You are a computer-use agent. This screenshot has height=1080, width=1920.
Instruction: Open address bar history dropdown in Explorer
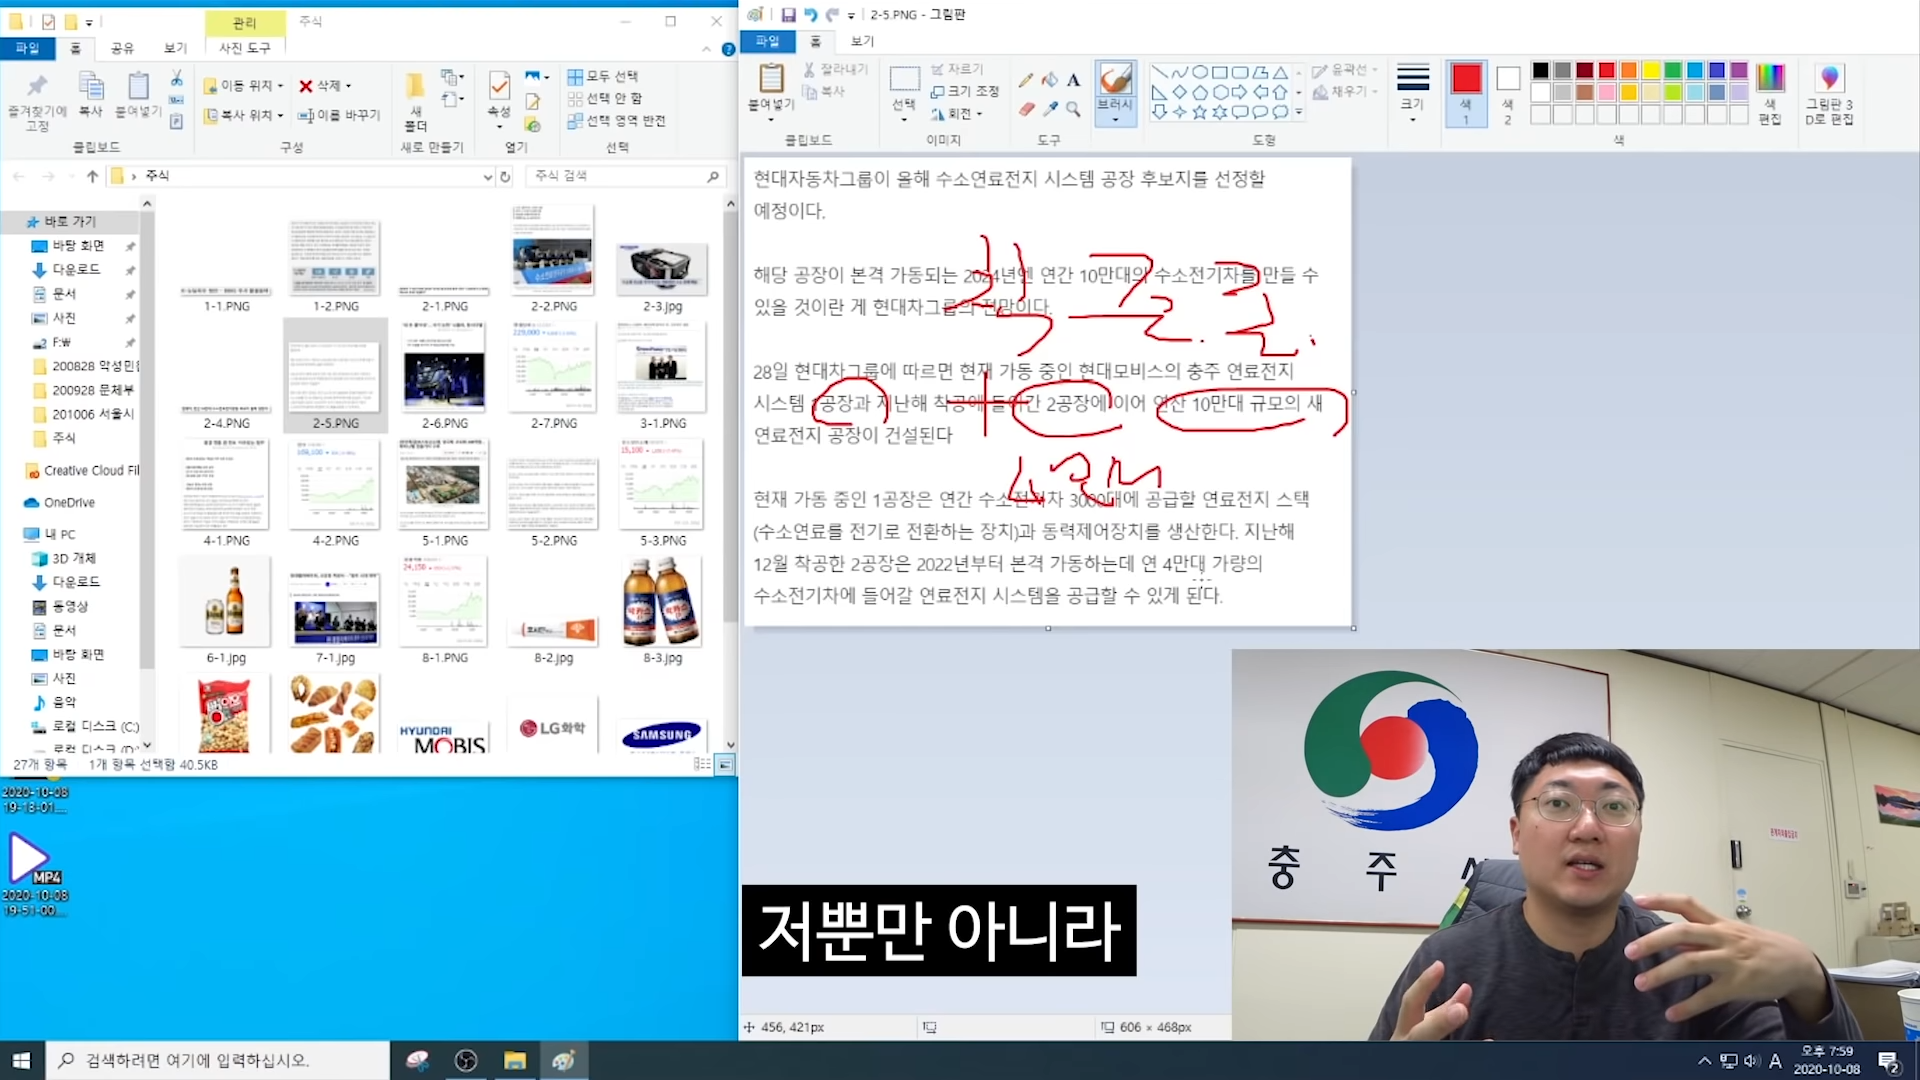487,177
